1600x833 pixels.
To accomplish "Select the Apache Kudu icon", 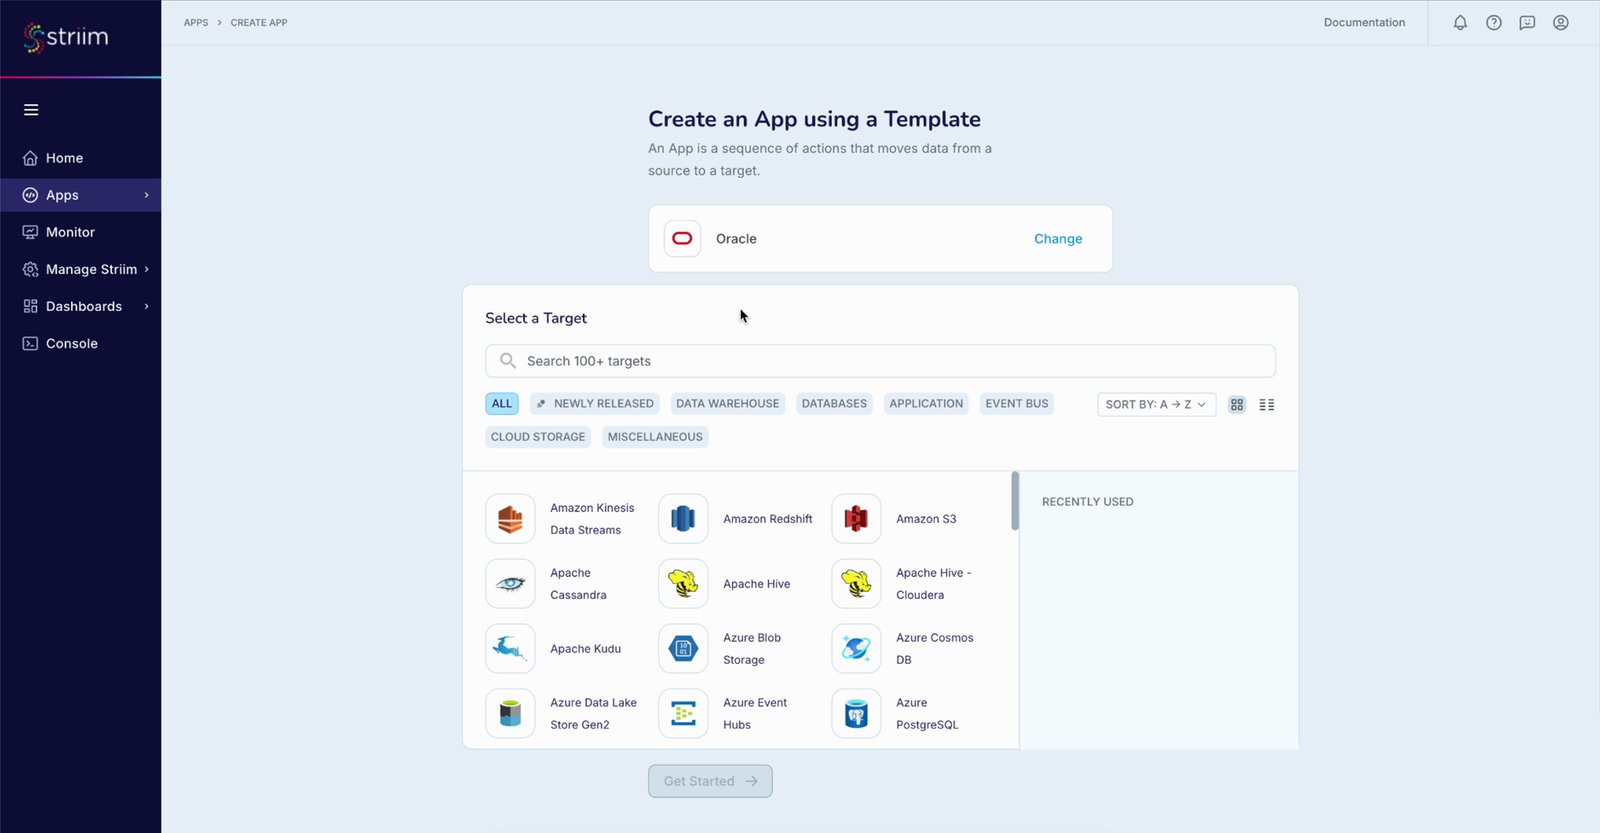I will point(510,649).
